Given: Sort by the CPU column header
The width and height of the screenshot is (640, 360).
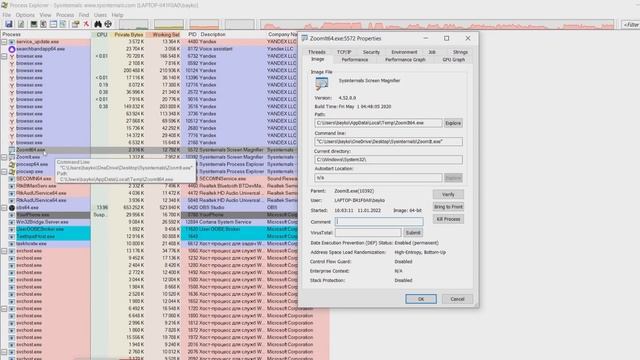Looking at the screenshot, I should click(x=101, y=35).
